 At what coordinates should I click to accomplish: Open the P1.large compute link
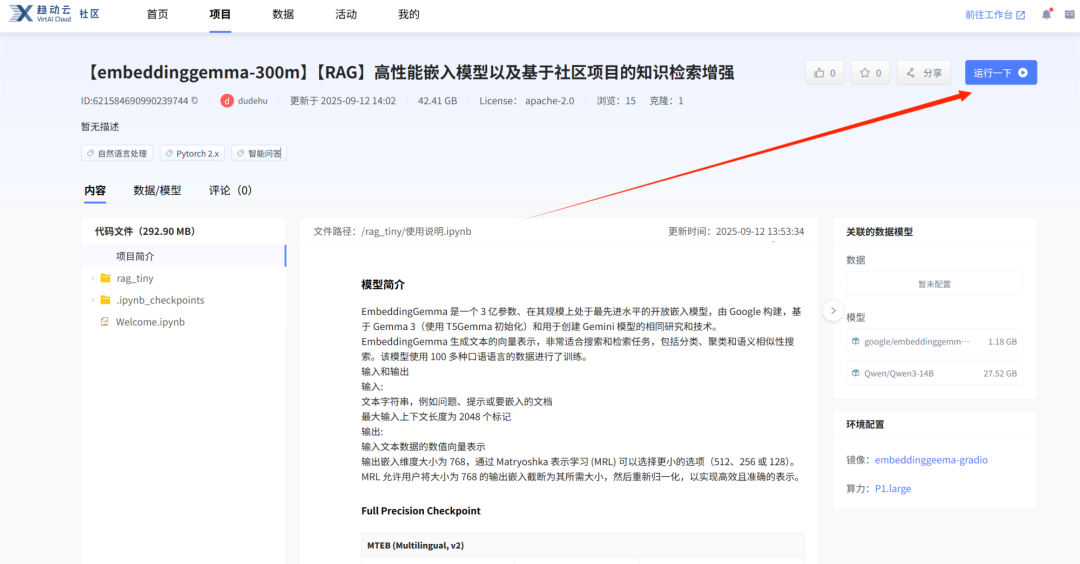pyautogui.click(x=893, y=488)
